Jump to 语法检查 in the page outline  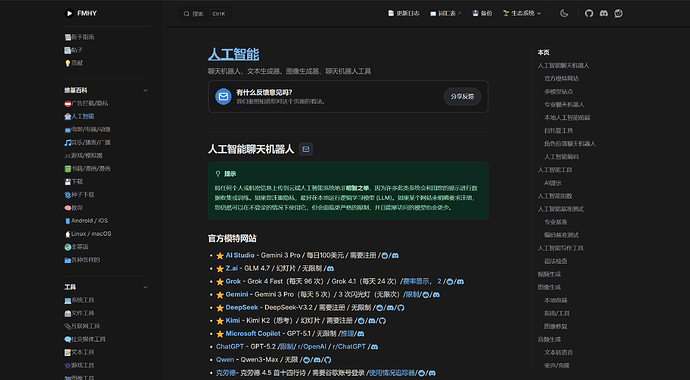coord(556,261)
